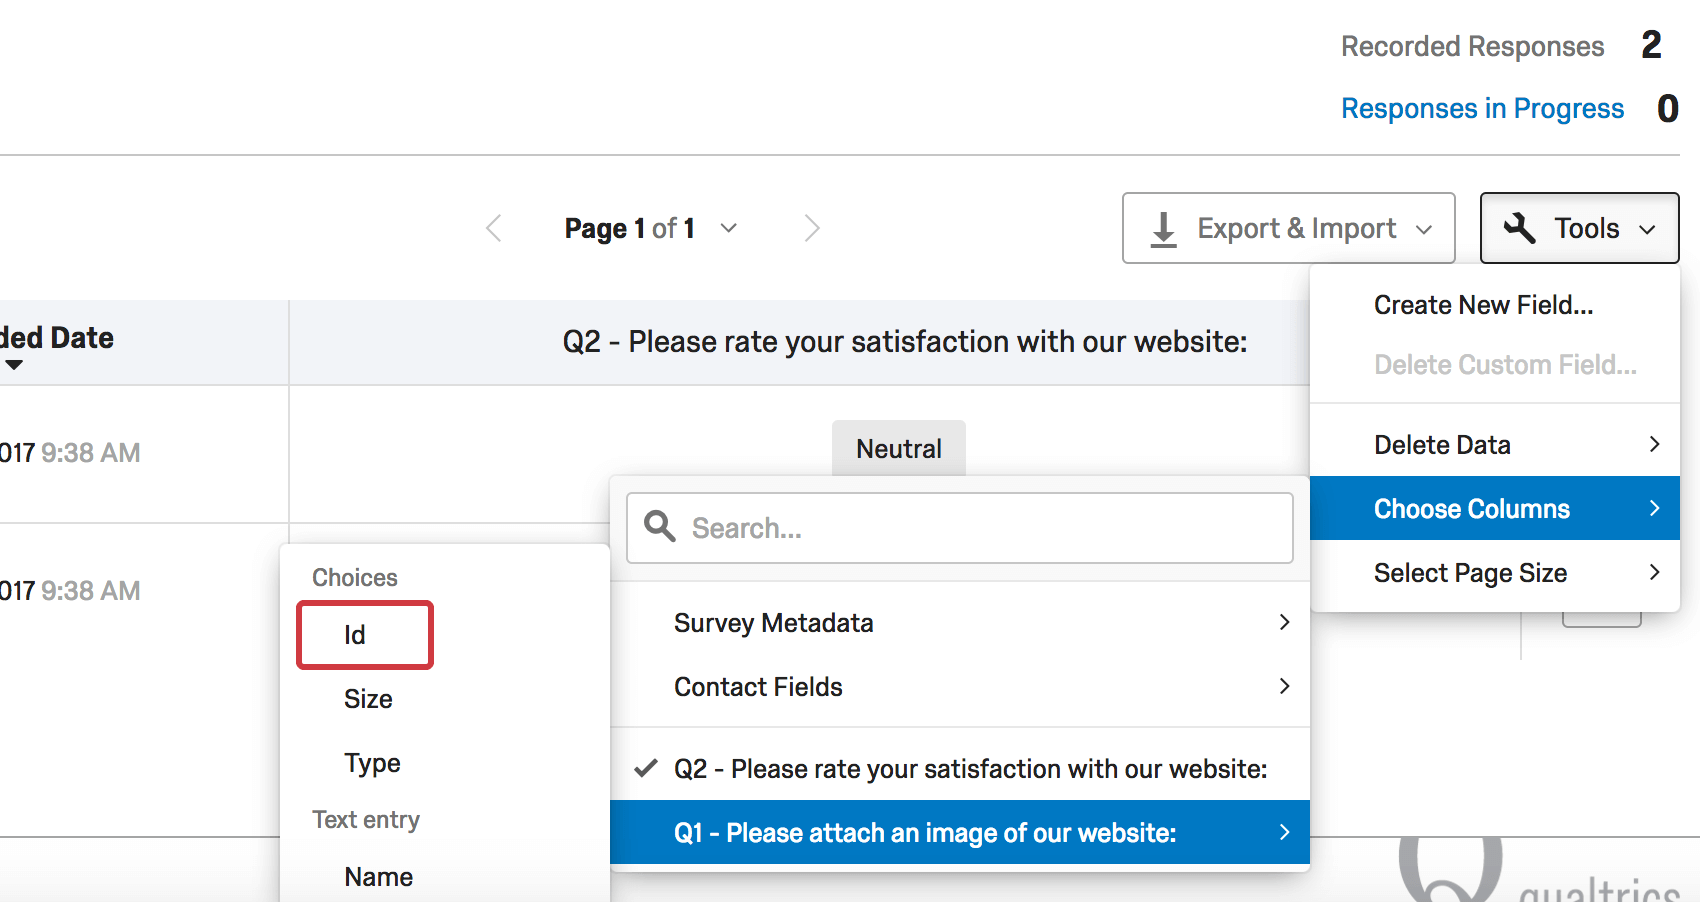This screenshot has height=902, width=1700.
Task: Select the Id column choice
Action: [x=365, y=635]
